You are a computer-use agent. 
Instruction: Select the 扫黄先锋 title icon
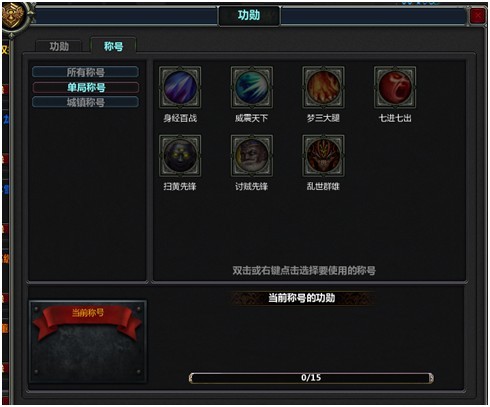coord(180,156)
